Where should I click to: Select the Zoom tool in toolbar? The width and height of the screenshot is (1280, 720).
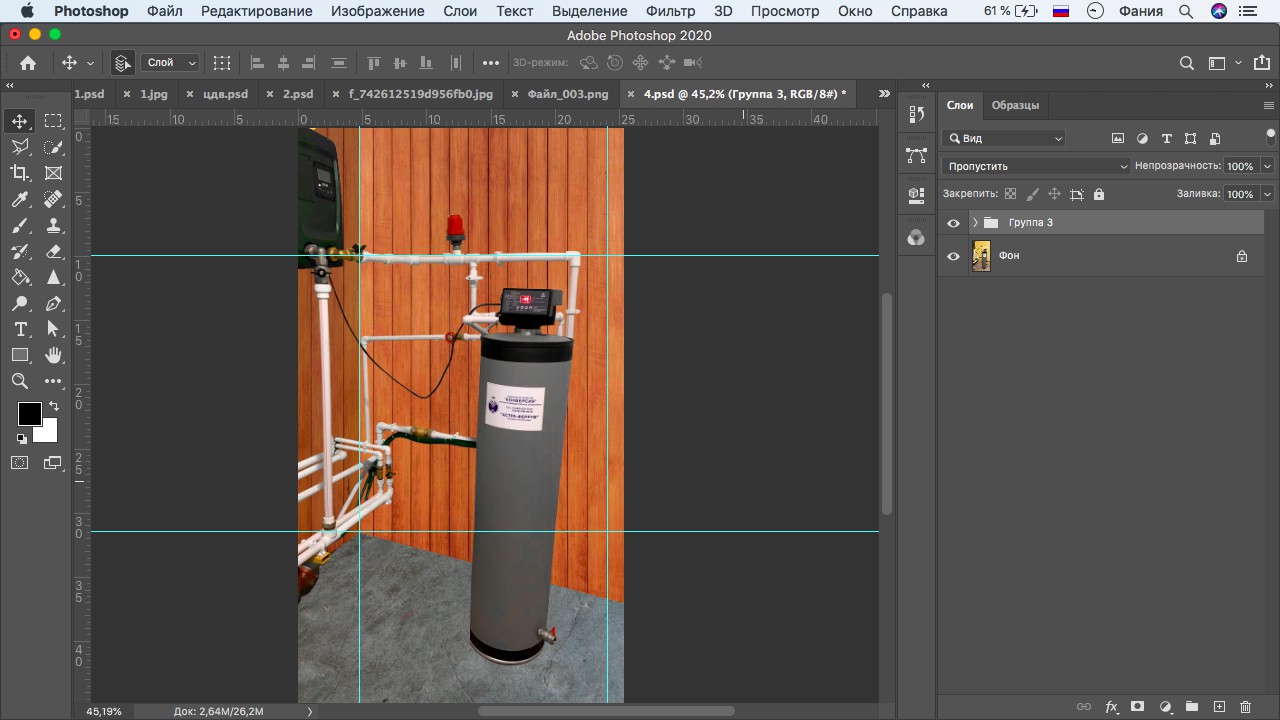click(x=20, y=381)
